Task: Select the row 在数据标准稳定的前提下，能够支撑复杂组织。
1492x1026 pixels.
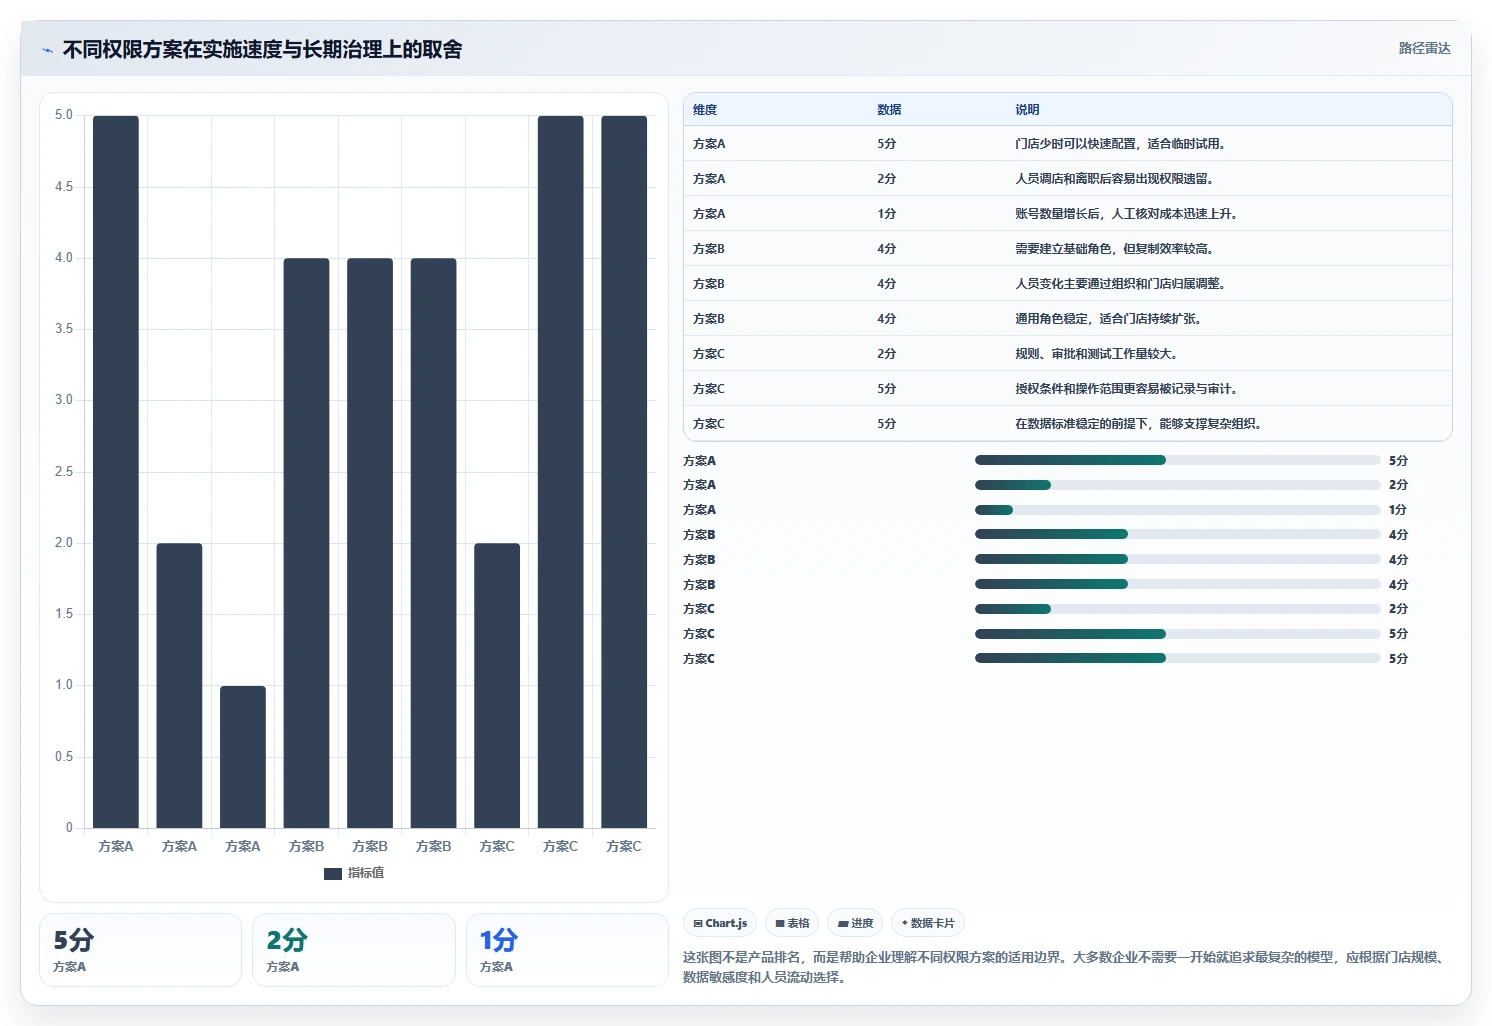Action: click(x=1067, y=424)
